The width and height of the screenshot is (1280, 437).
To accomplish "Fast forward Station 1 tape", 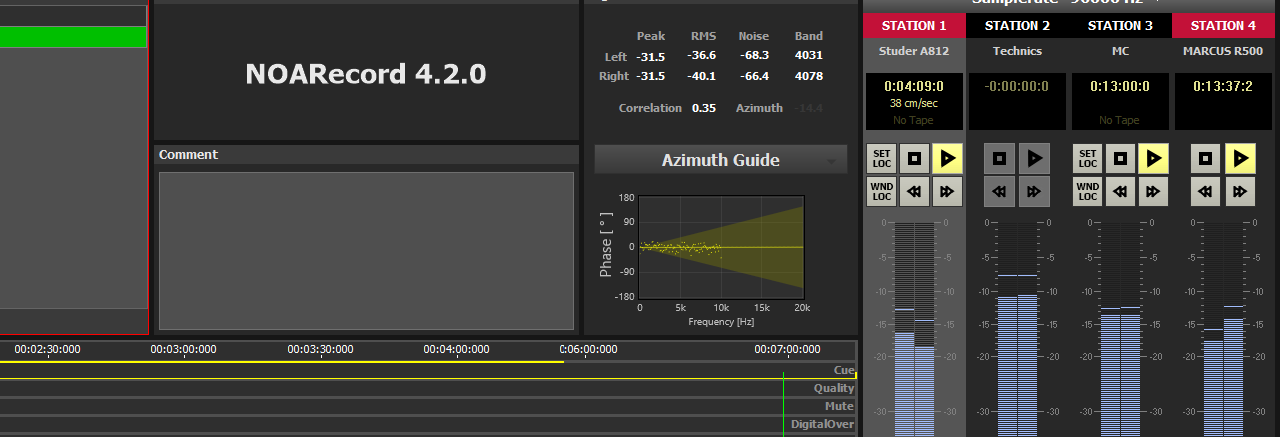I will 947,191.
